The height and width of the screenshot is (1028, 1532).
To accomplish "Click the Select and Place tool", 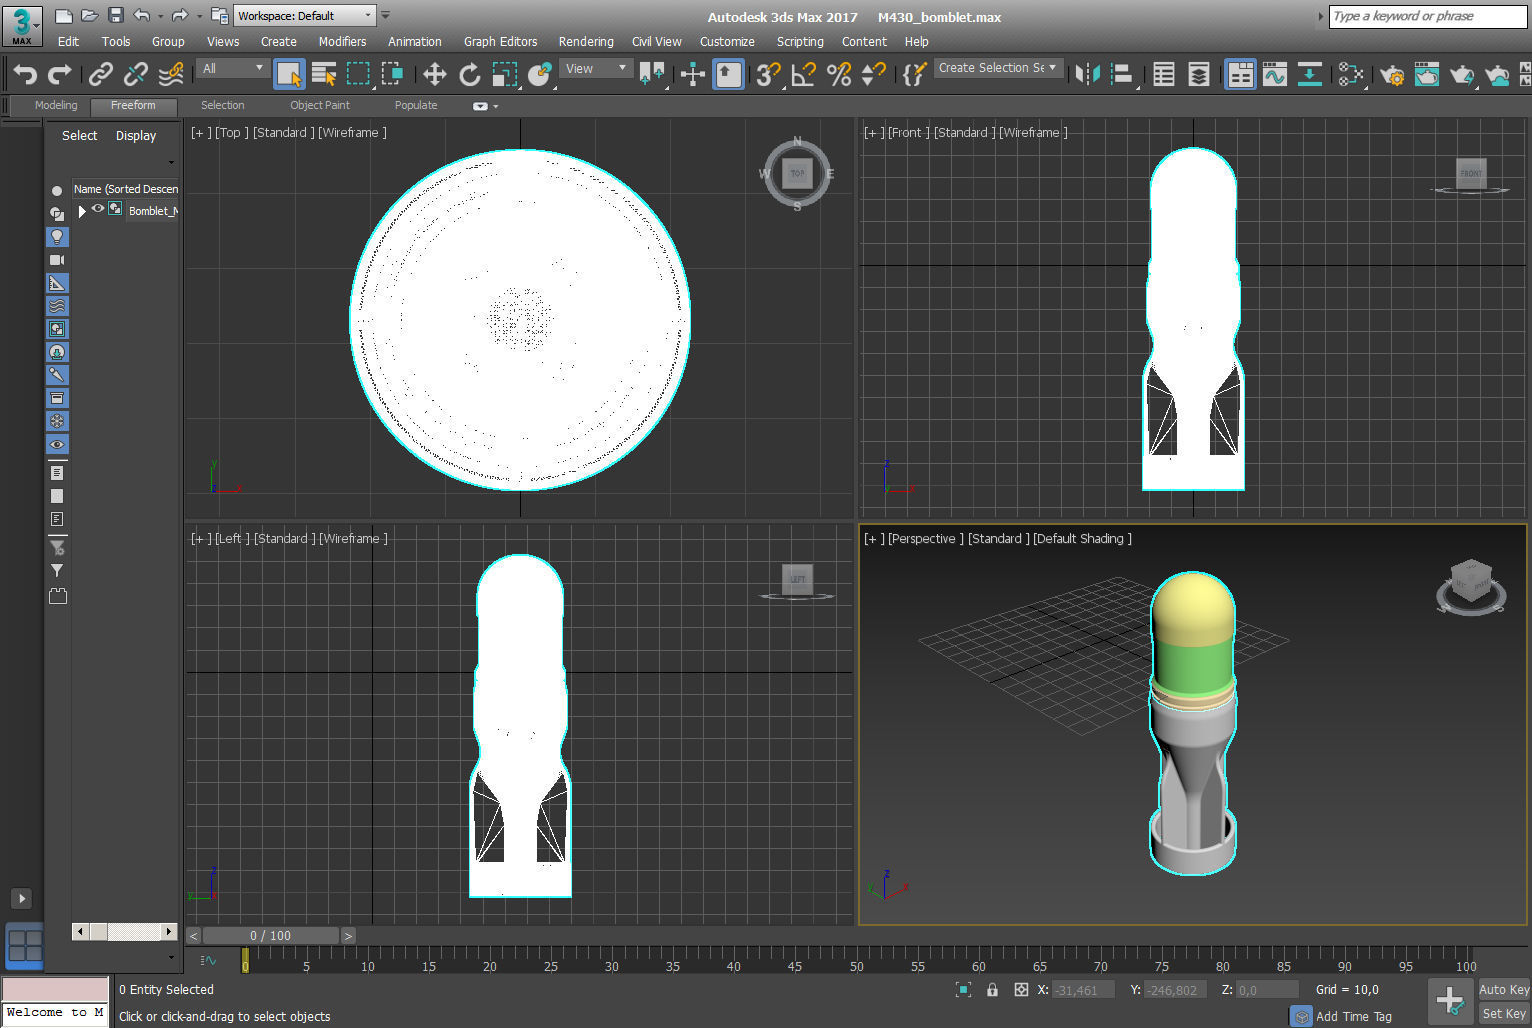I will click(x=540, y=74).
